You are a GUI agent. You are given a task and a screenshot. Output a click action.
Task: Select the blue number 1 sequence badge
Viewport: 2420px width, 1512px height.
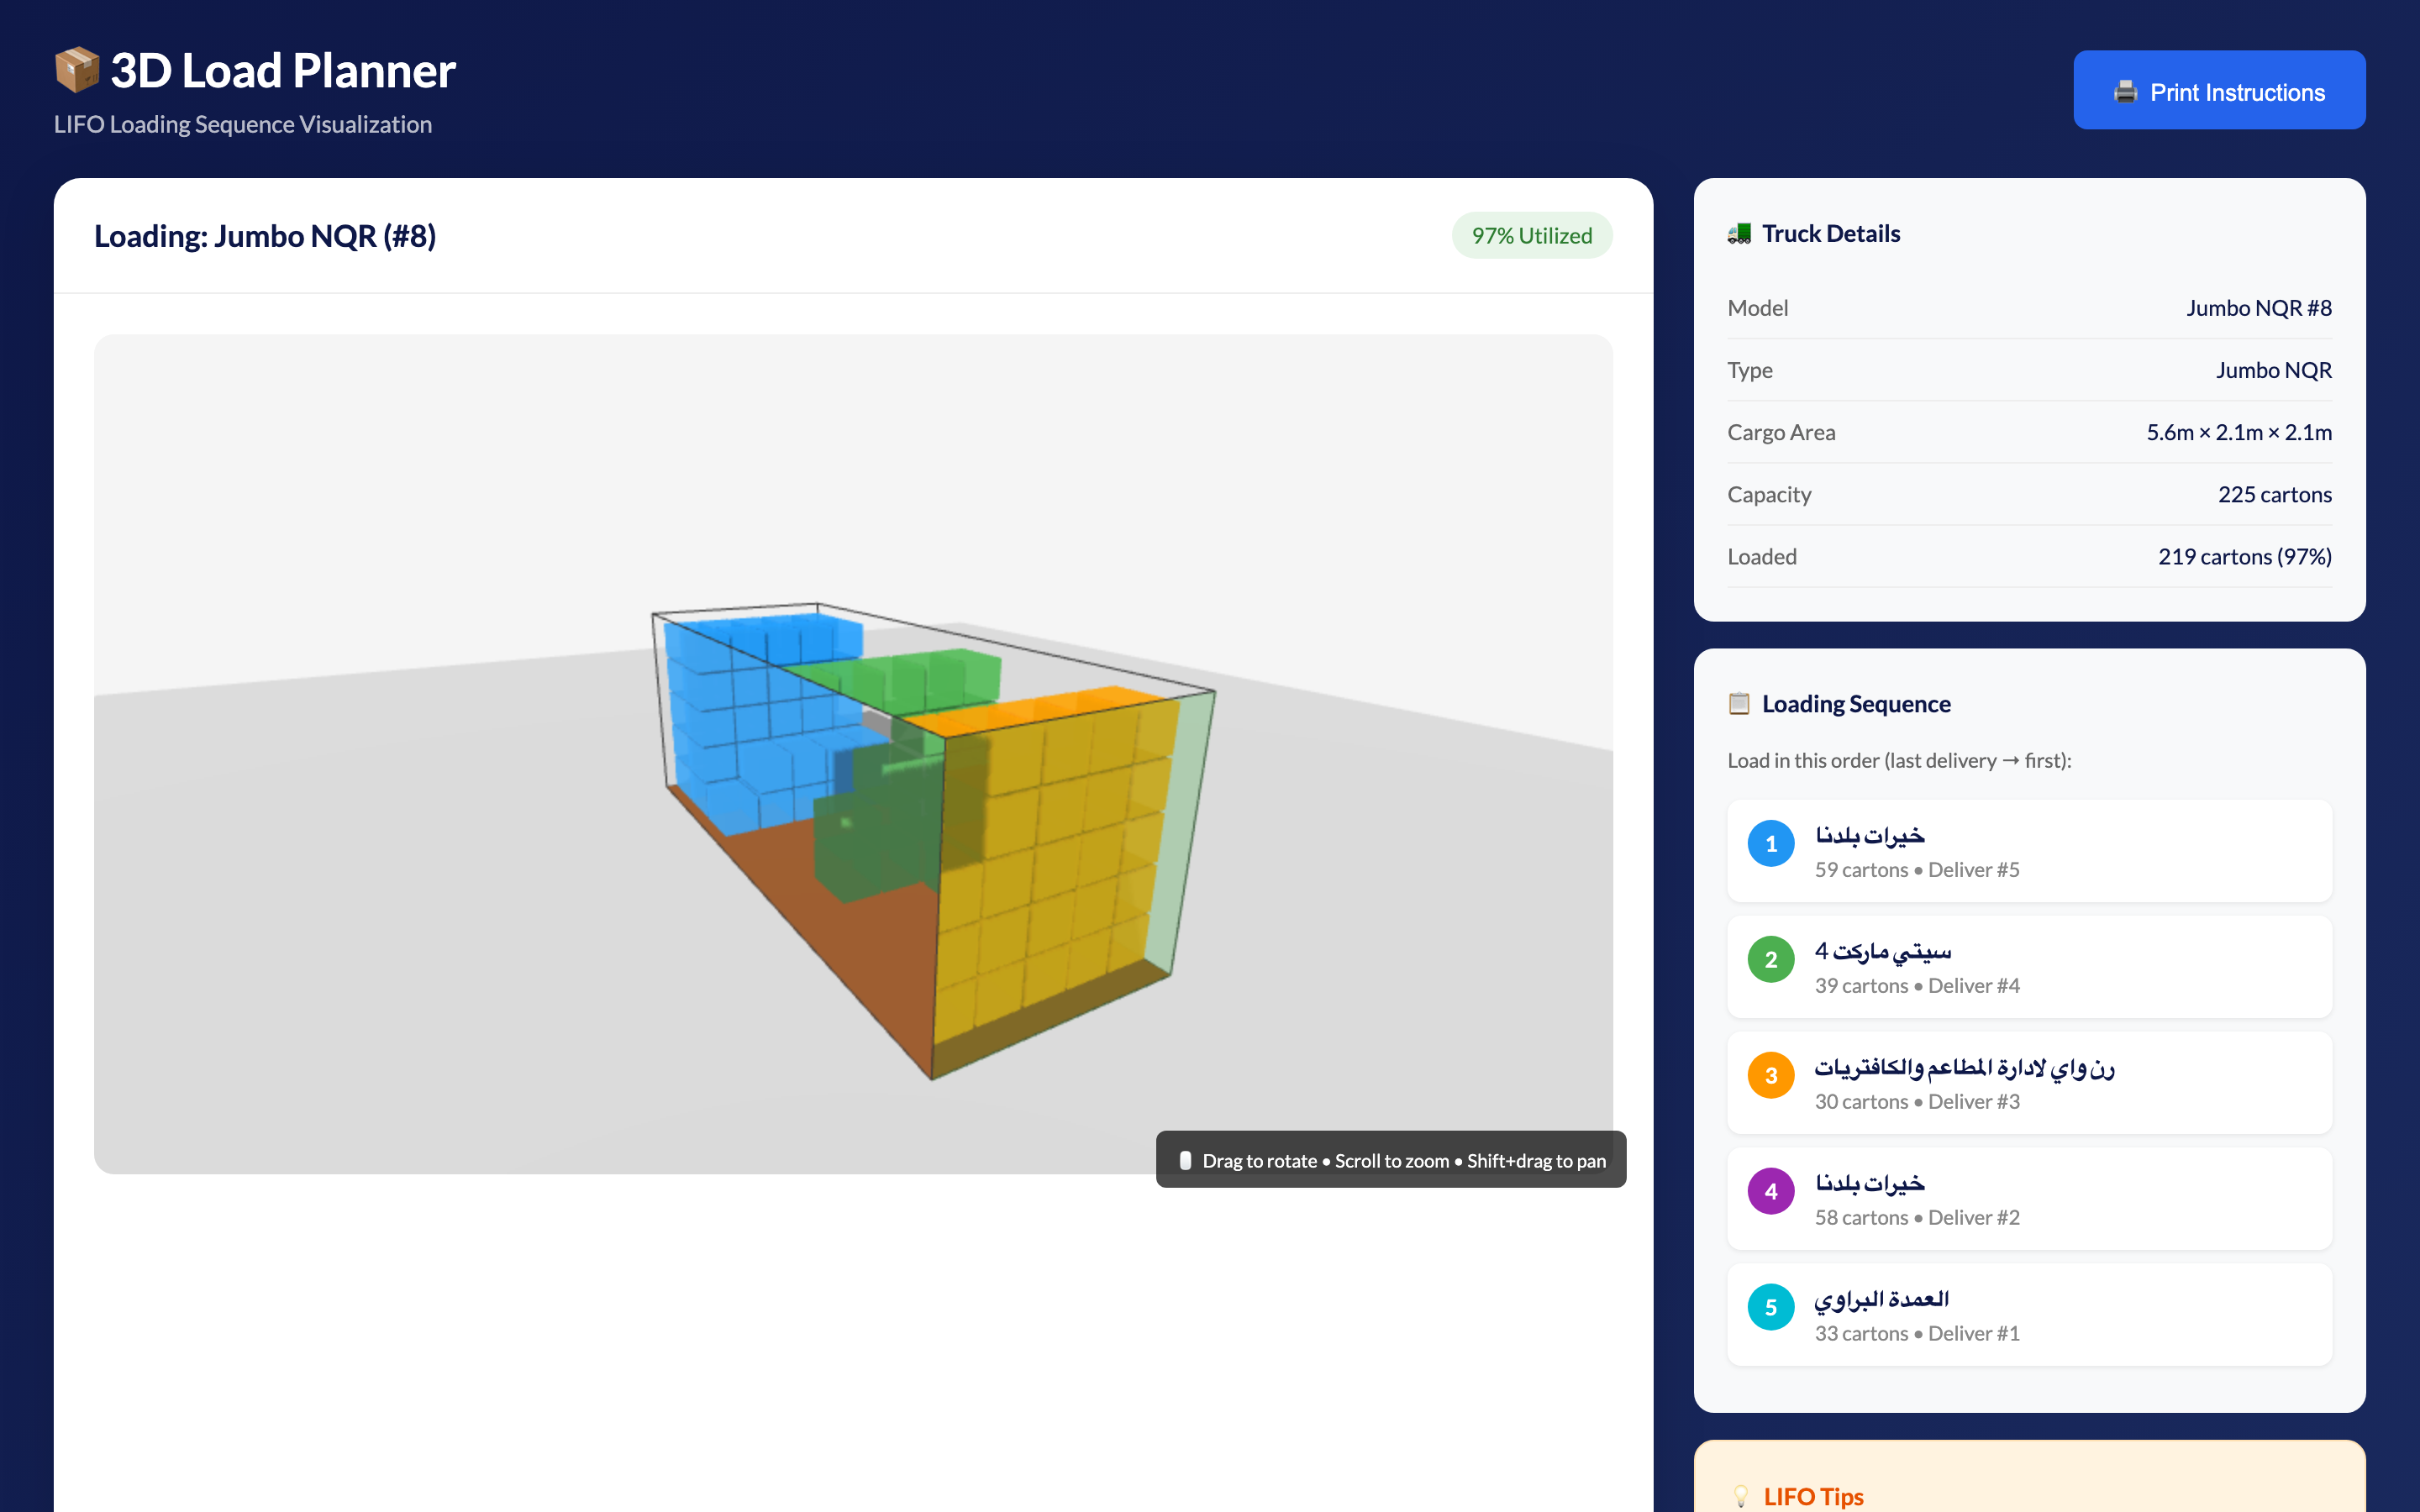[x=1770, y=843]
